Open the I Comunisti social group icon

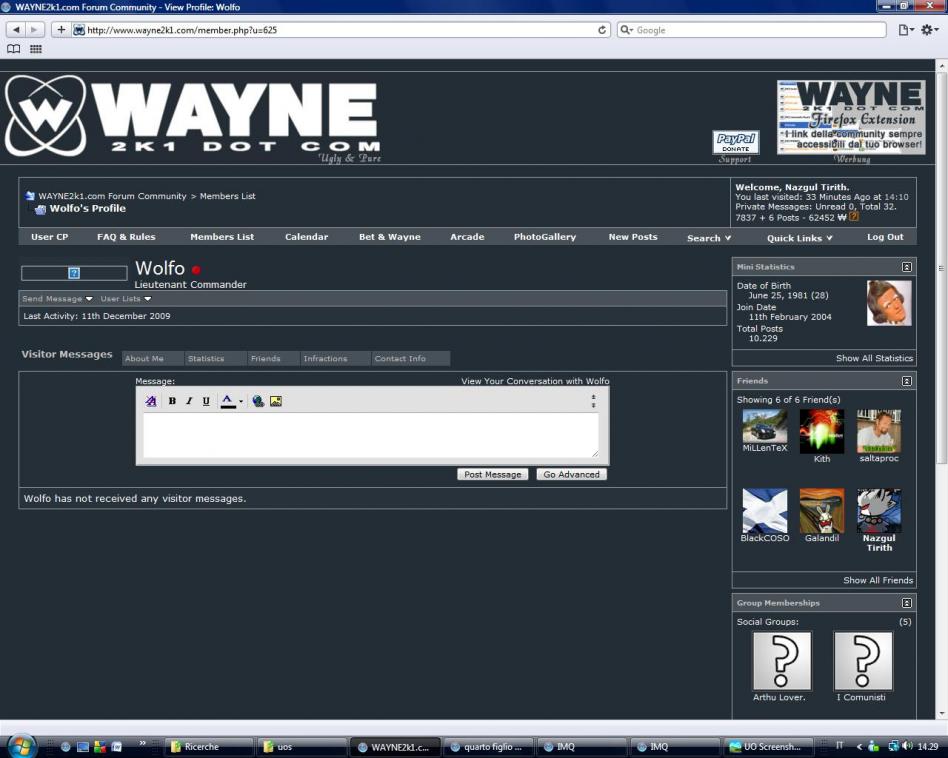tap(863, 661)
